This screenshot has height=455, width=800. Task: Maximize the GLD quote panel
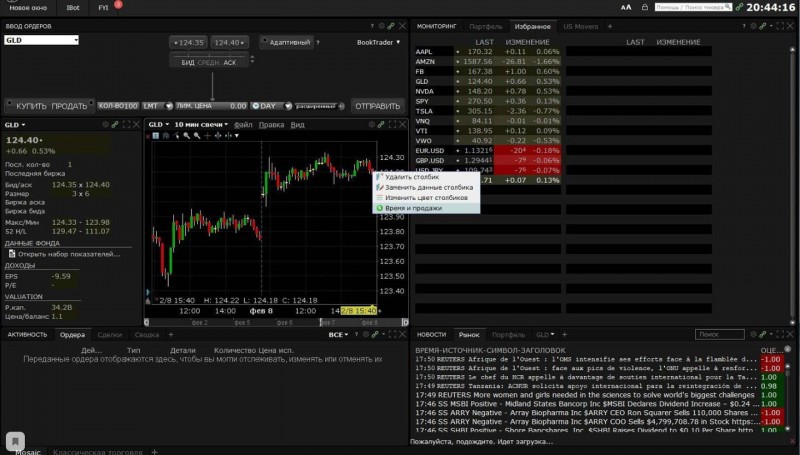pyautogui.click(x=126, y=124)
